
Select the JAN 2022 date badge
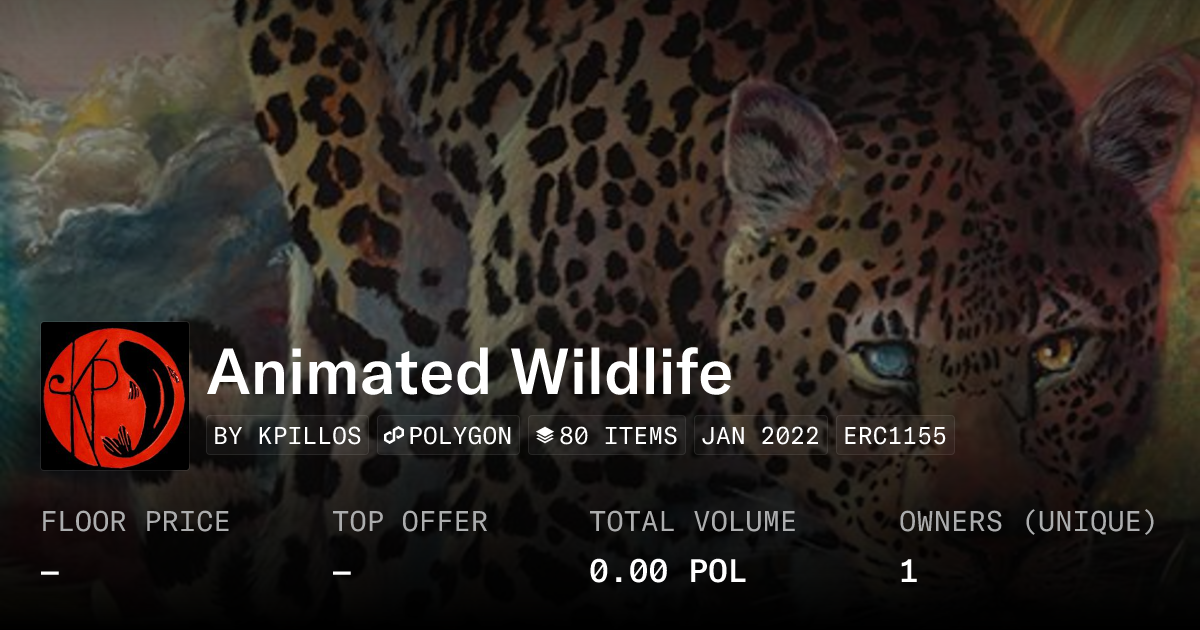(760, 436)
